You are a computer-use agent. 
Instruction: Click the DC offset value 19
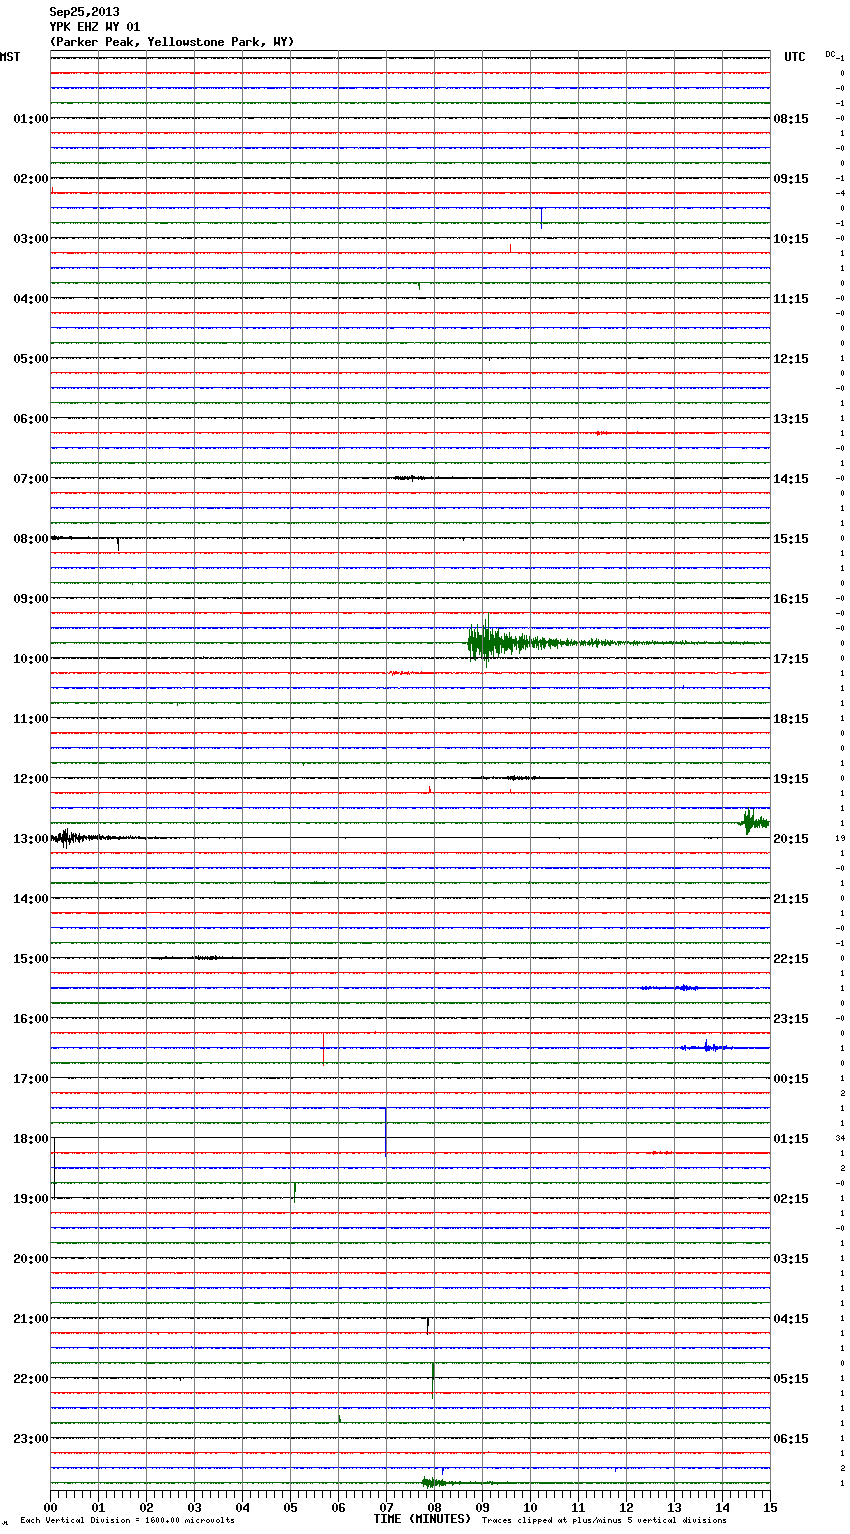click(841, 838)
